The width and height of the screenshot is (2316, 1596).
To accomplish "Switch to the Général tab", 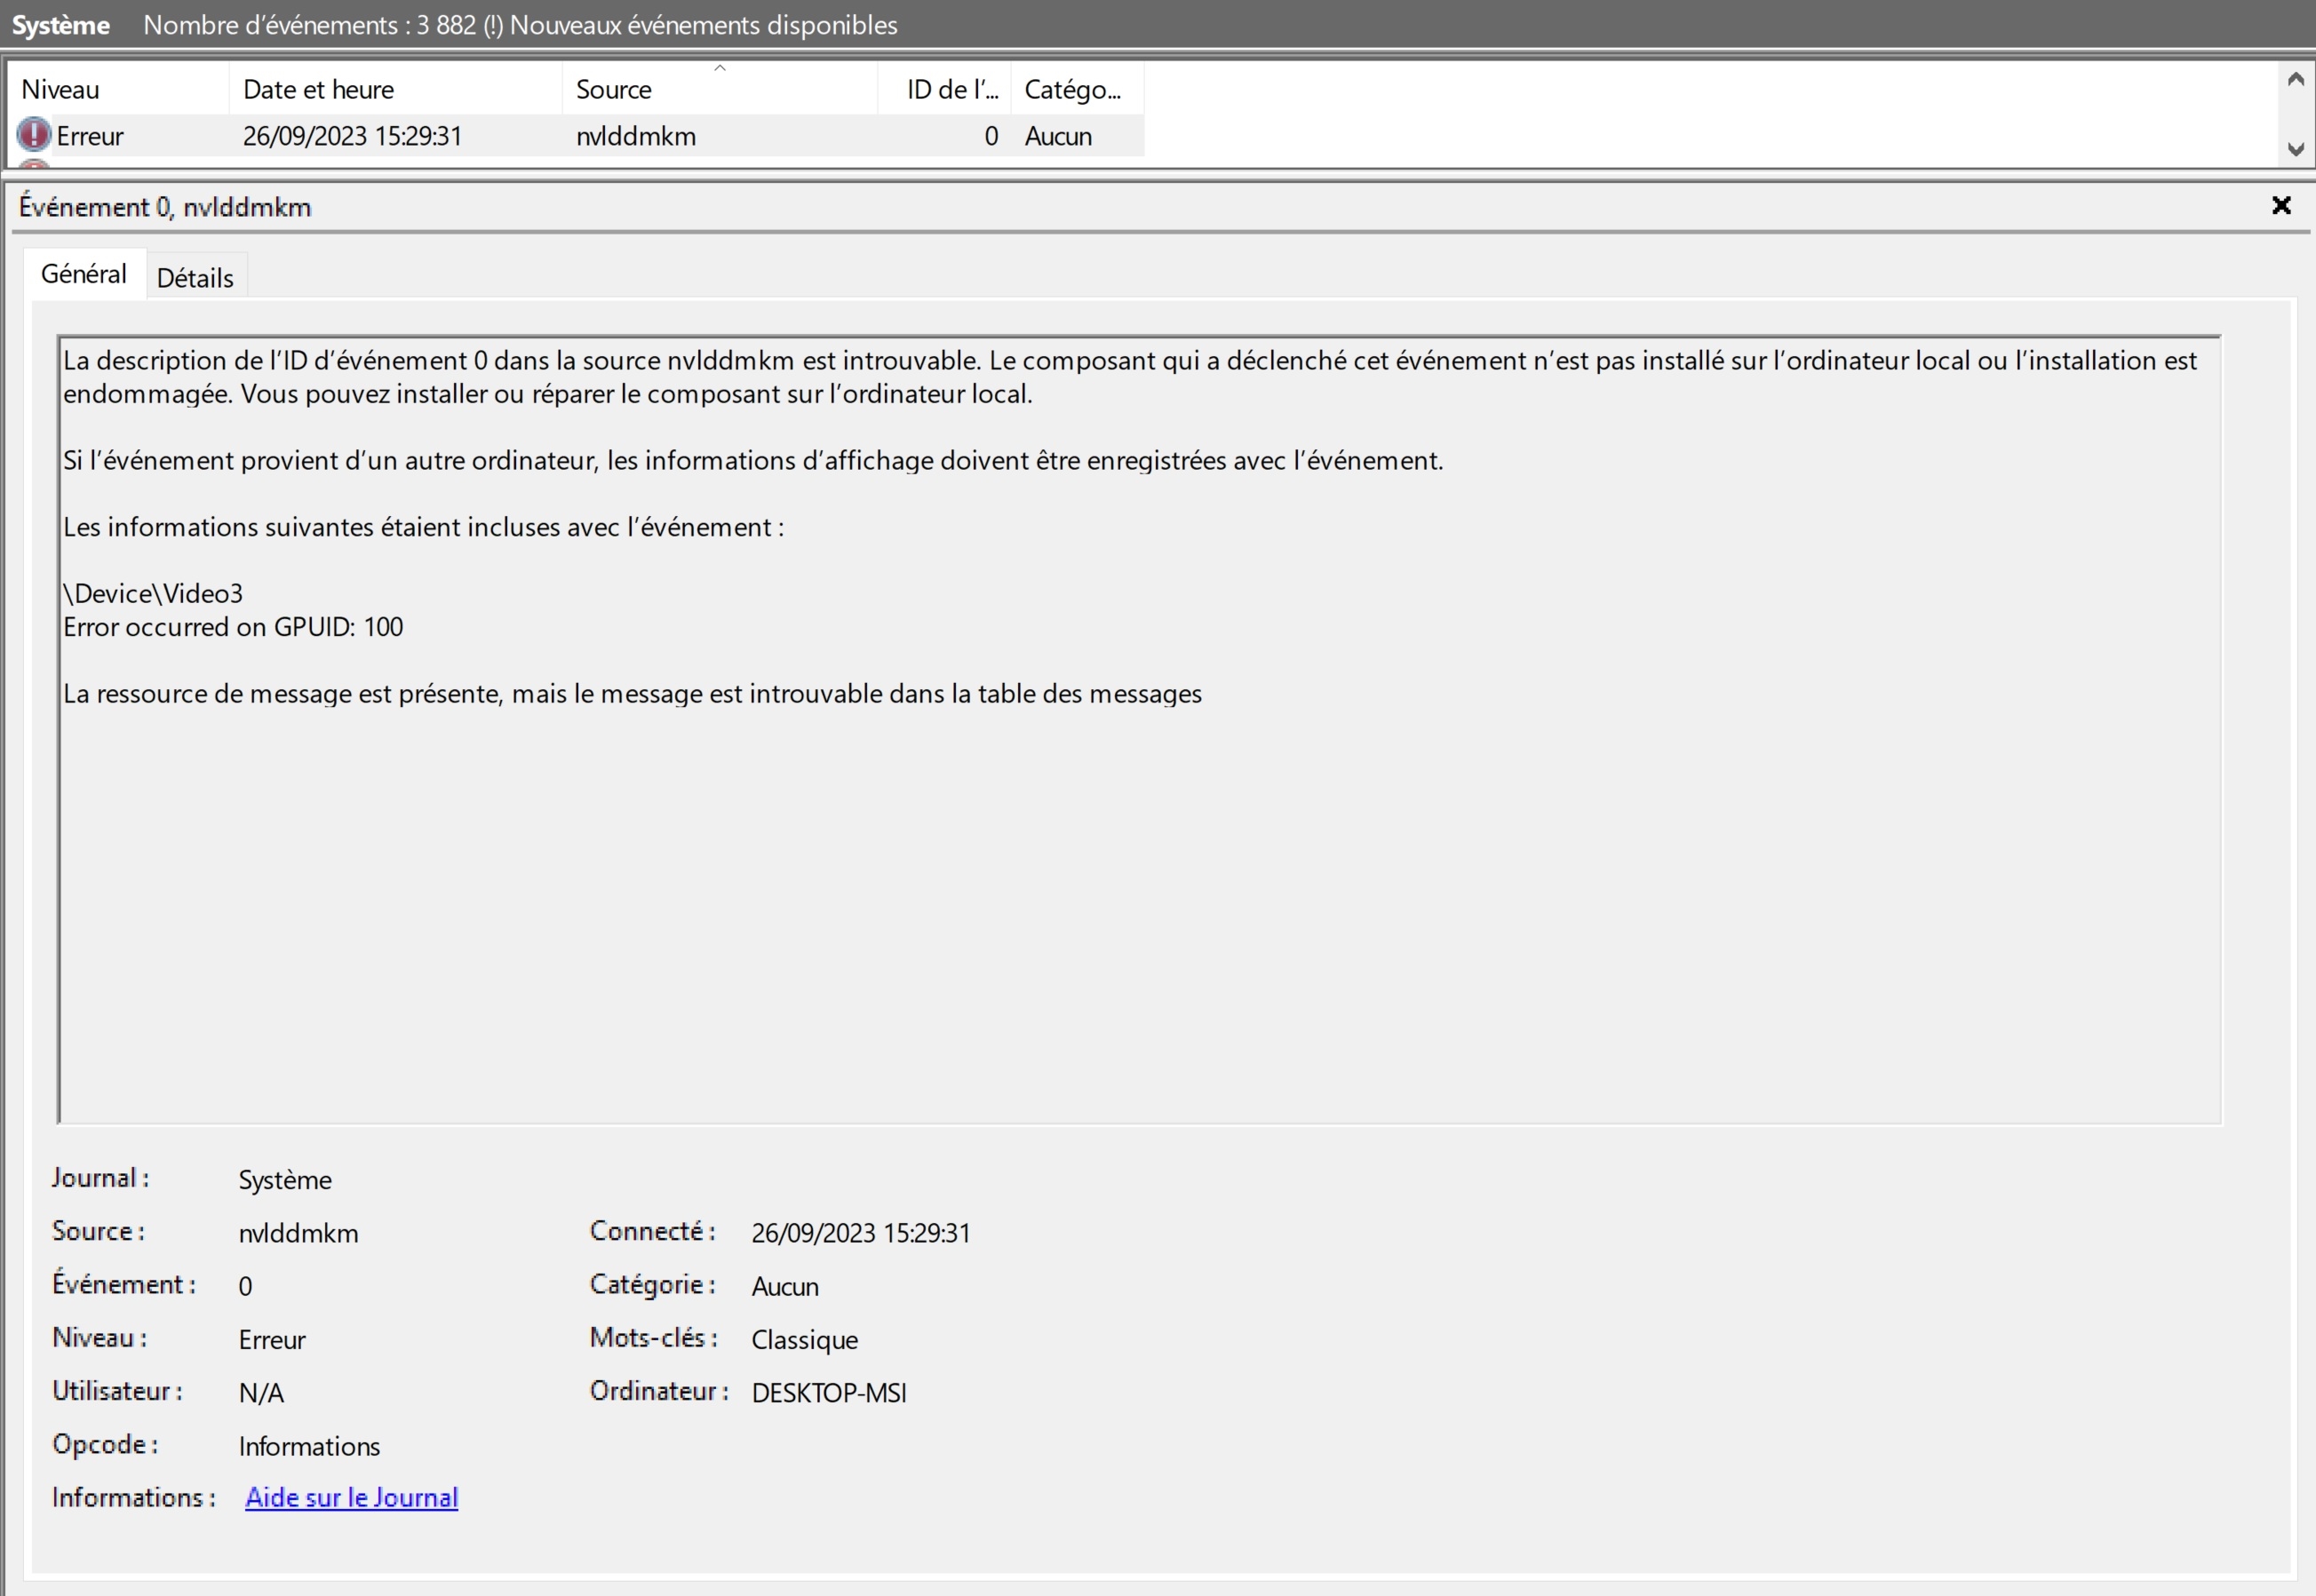I will click(x=84, y=274).
